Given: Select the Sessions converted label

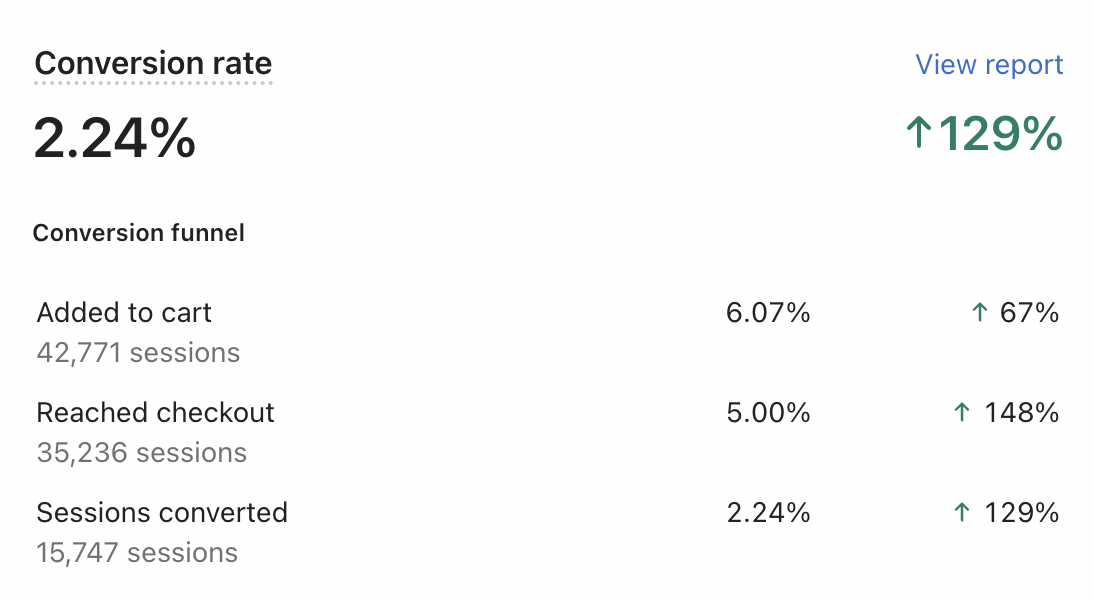Looking at the screenshot, I should click(x=162, y=513).
